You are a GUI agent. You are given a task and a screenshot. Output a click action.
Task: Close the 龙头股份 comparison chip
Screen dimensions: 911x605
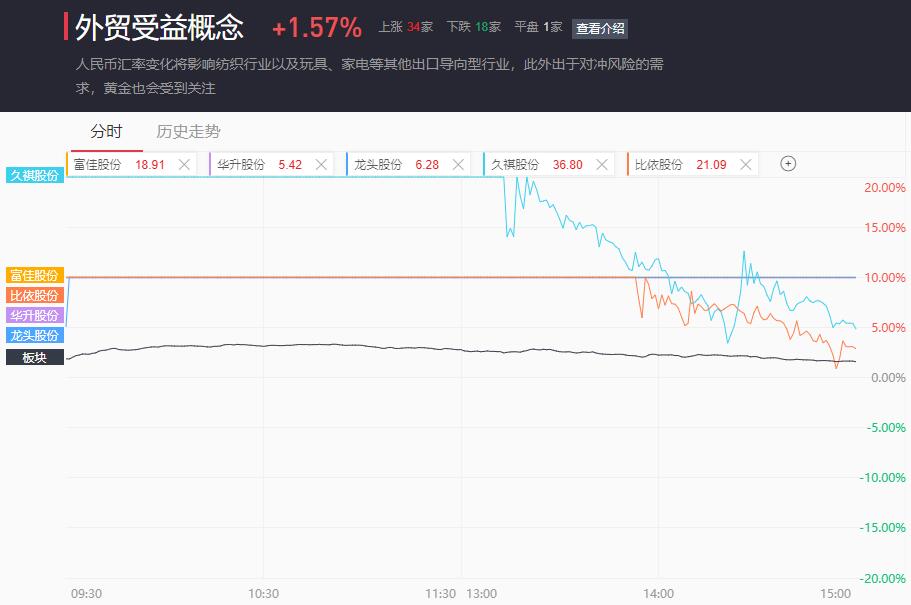pyautogui.click(x=458, y=164)
